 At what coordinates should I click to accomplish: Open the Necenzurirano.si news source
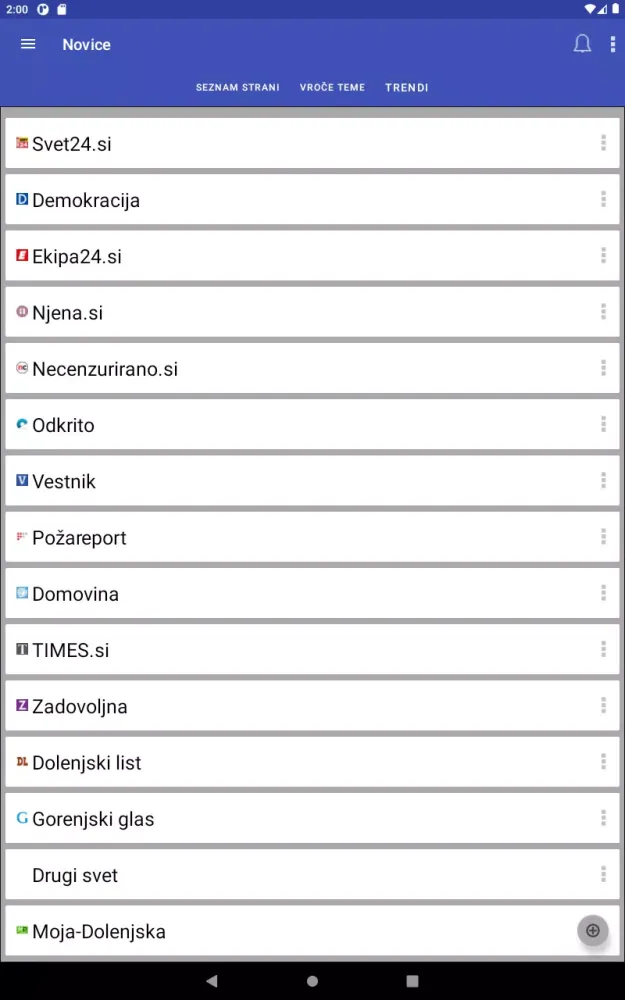tap(105, 369)
